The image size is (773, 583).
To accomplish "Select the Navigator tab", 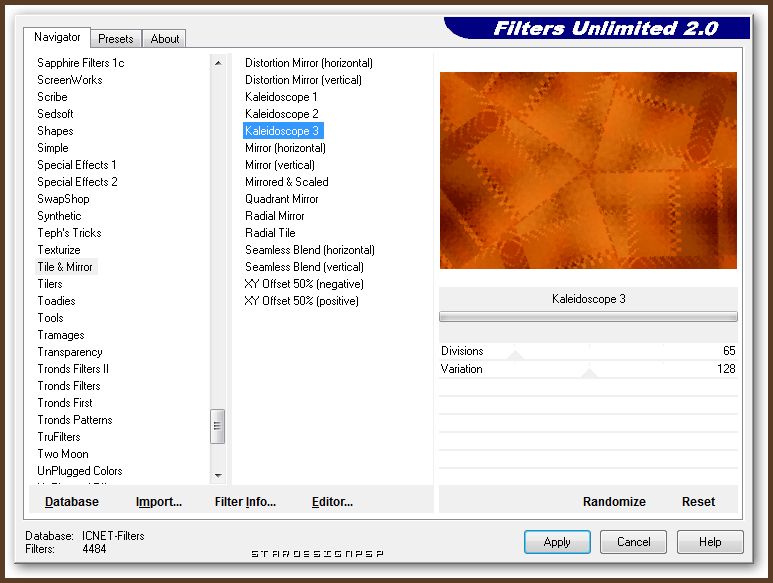I will [x=57, y=37].
